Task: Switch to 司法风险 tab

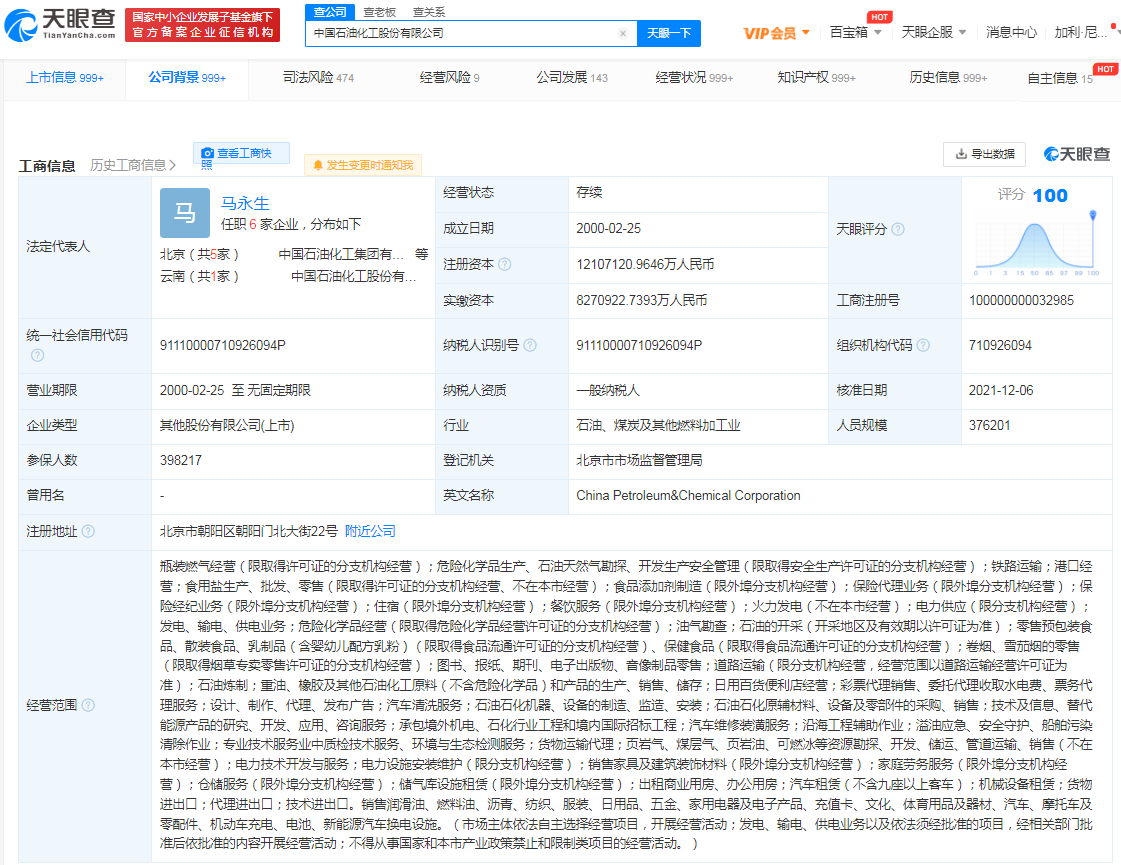Action: (x=318, y=78)
